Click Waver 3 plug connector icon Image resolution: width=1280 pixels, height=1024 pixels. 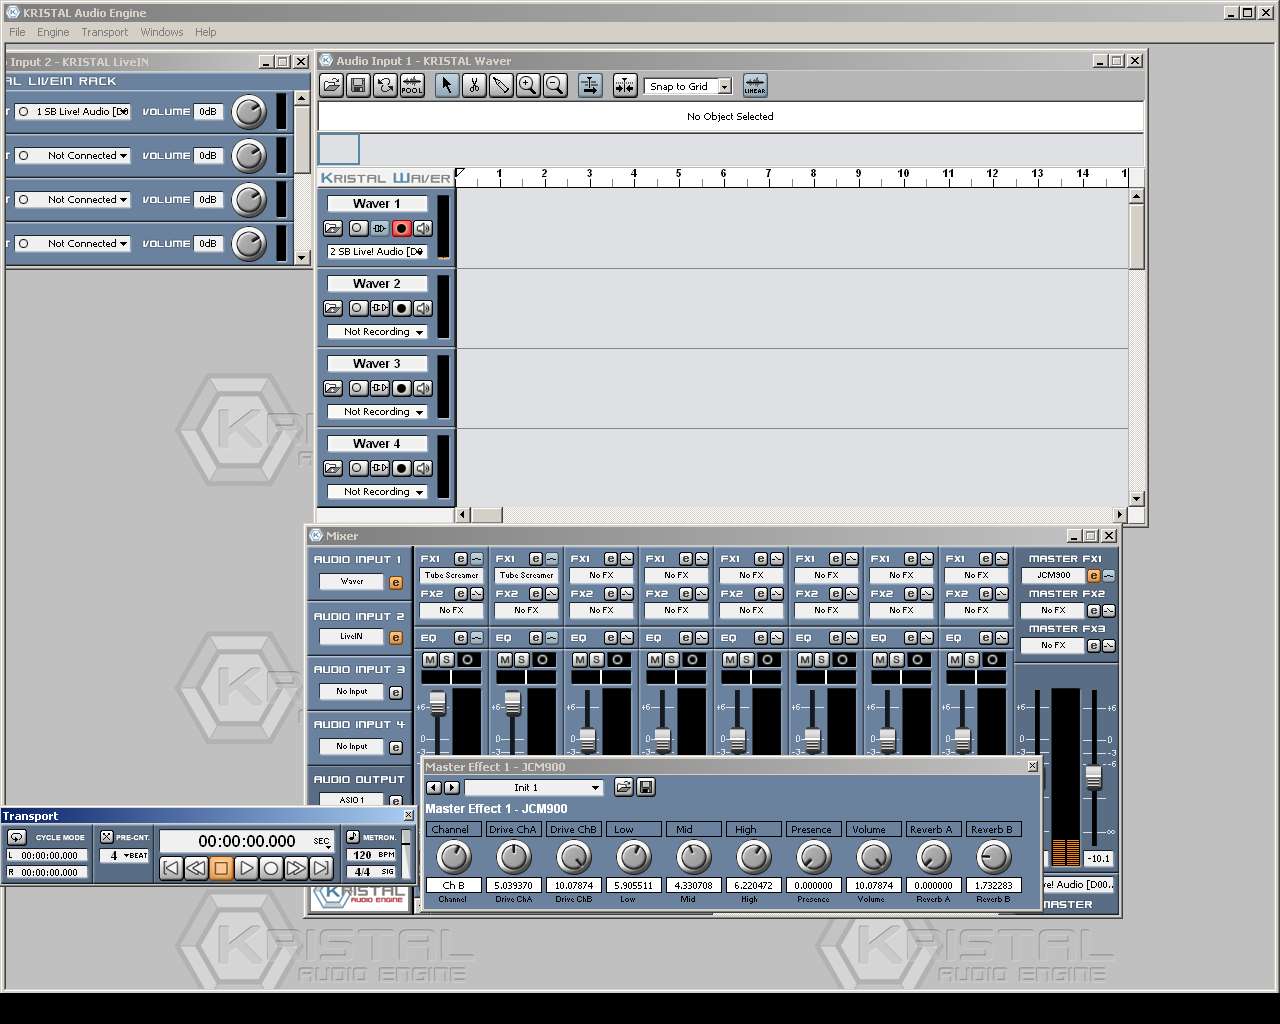point(380,388)
